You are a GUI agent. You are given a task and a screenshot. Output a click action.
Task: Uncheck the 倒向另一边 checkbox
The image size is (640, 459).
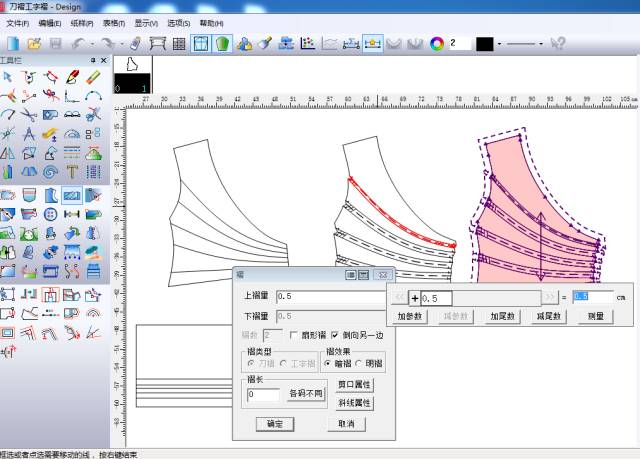pyautogui.click(x=335, y=335)
